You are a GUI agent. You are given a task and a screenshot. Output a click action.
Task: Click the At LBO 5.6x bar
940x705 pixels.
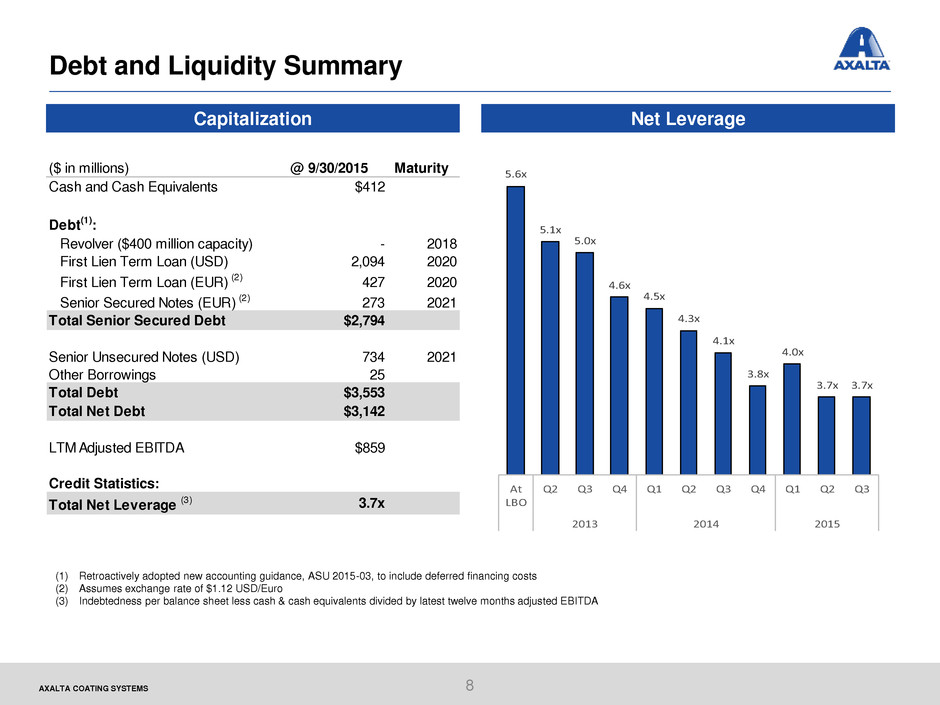pyautogui.click(x=516, y=330)
